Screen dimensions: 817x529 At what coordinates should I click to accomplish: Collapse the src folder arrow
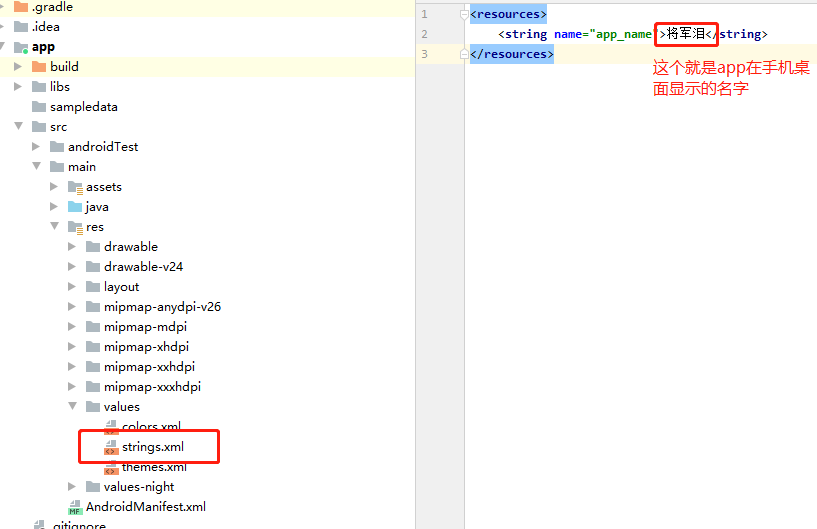tap(19, 126)
